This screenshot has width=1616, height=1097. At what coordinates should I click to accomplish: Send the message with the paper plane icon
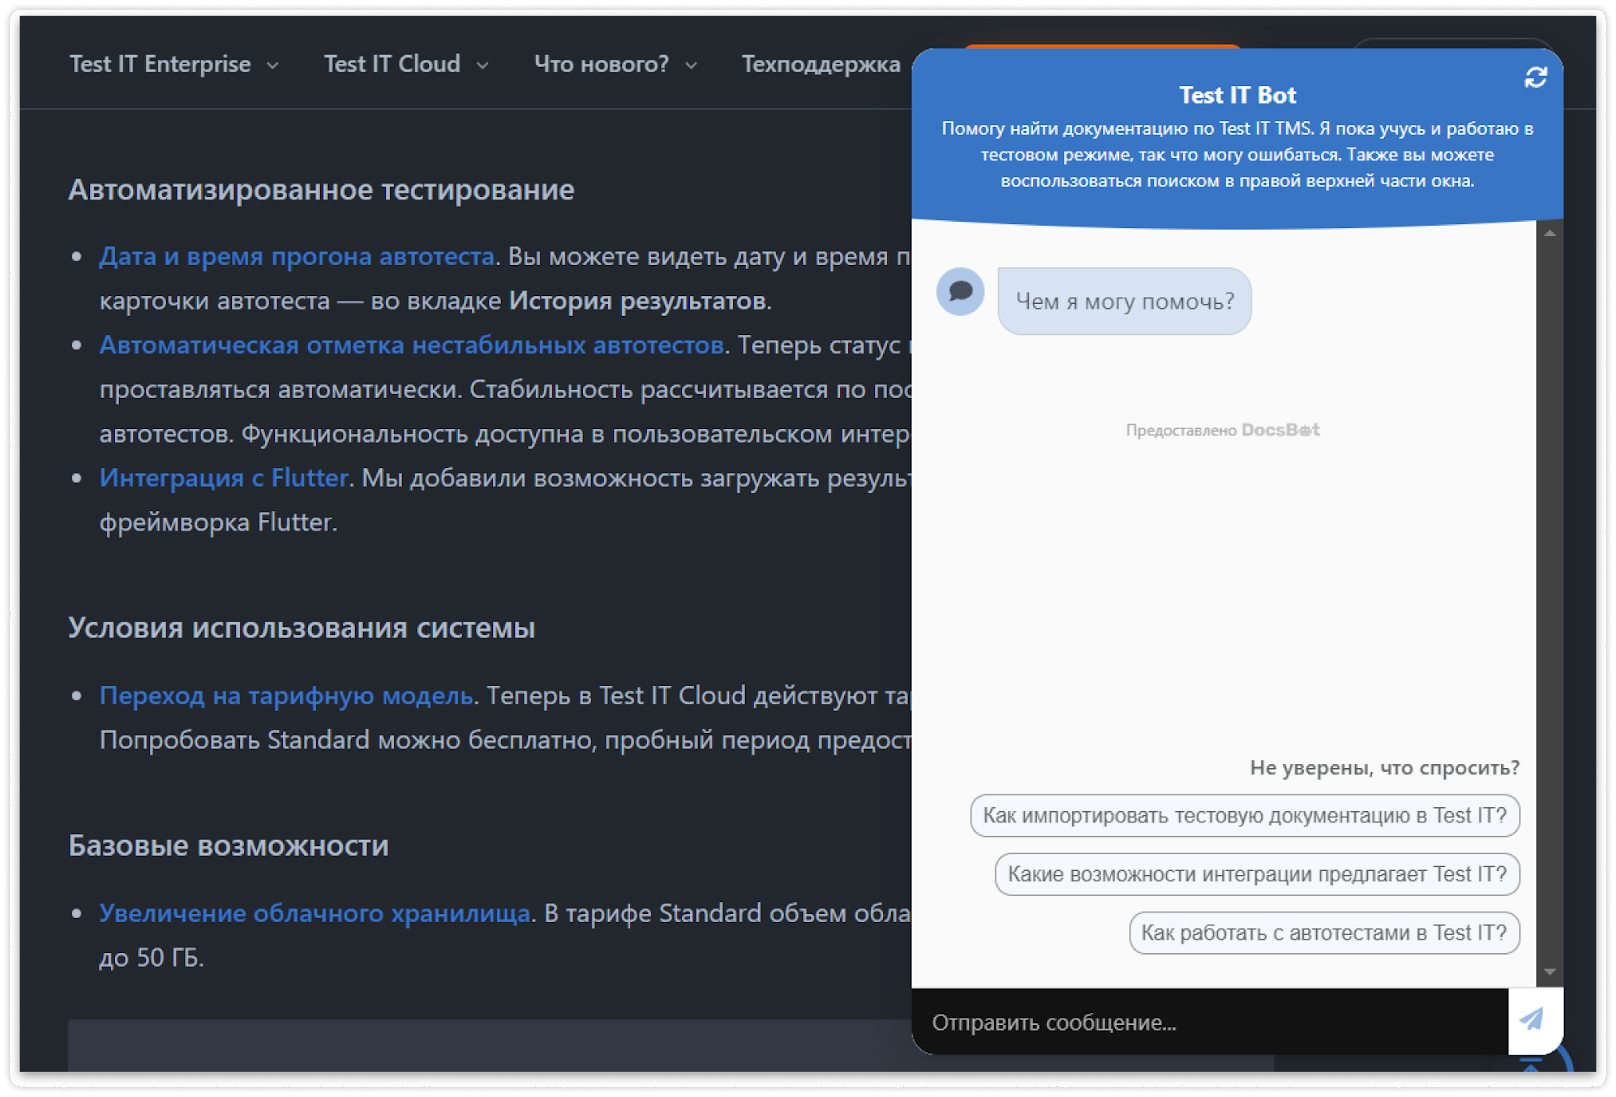point(1532,1020)
